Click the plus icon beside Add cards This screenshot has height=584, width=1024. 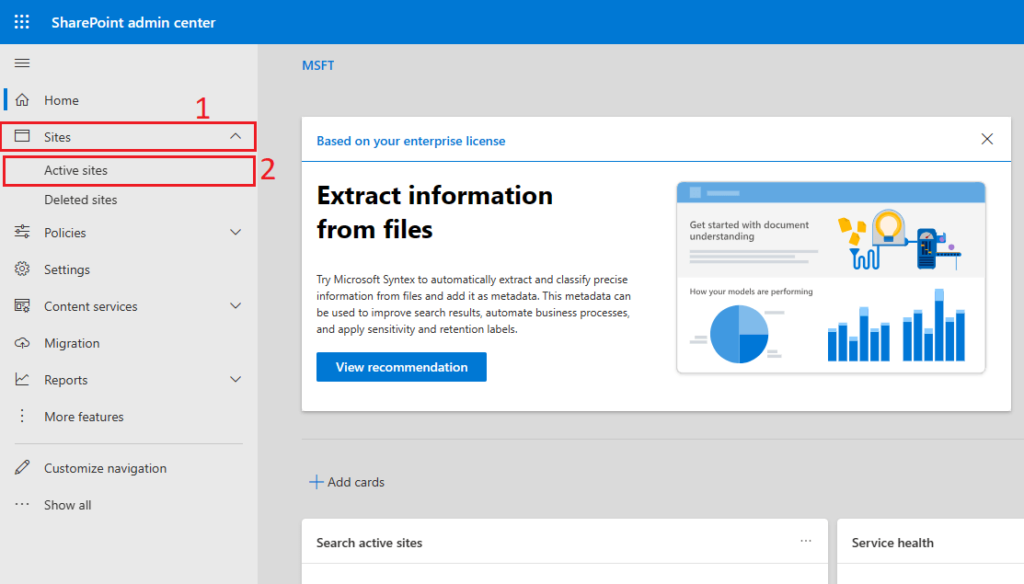point(316,481)
